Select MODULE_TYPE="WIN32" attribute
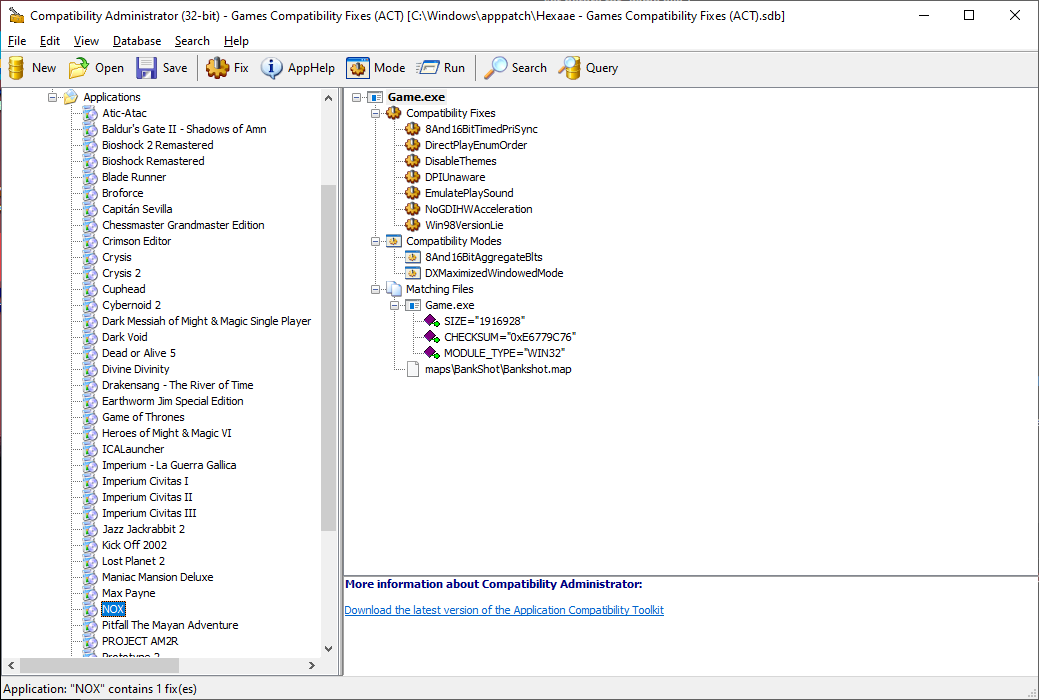1039x700 pixels. [x=504, y=353]
